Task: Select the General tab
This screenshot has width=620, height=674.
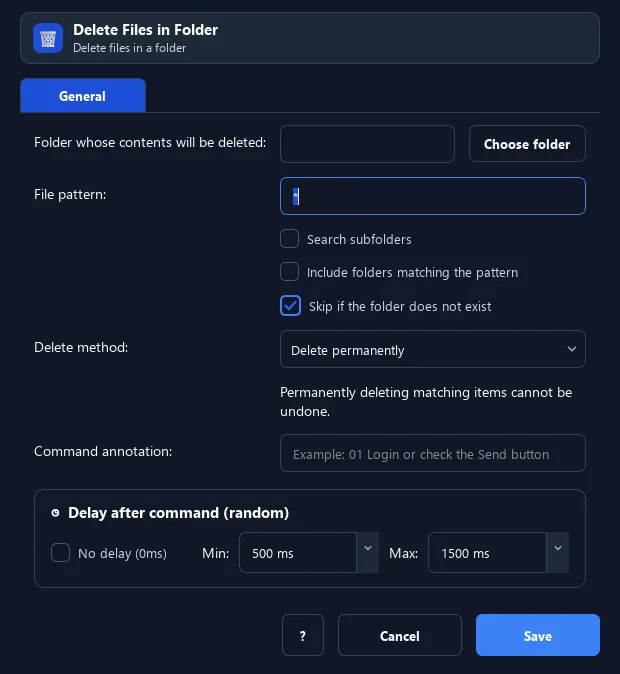Action: 83,95
